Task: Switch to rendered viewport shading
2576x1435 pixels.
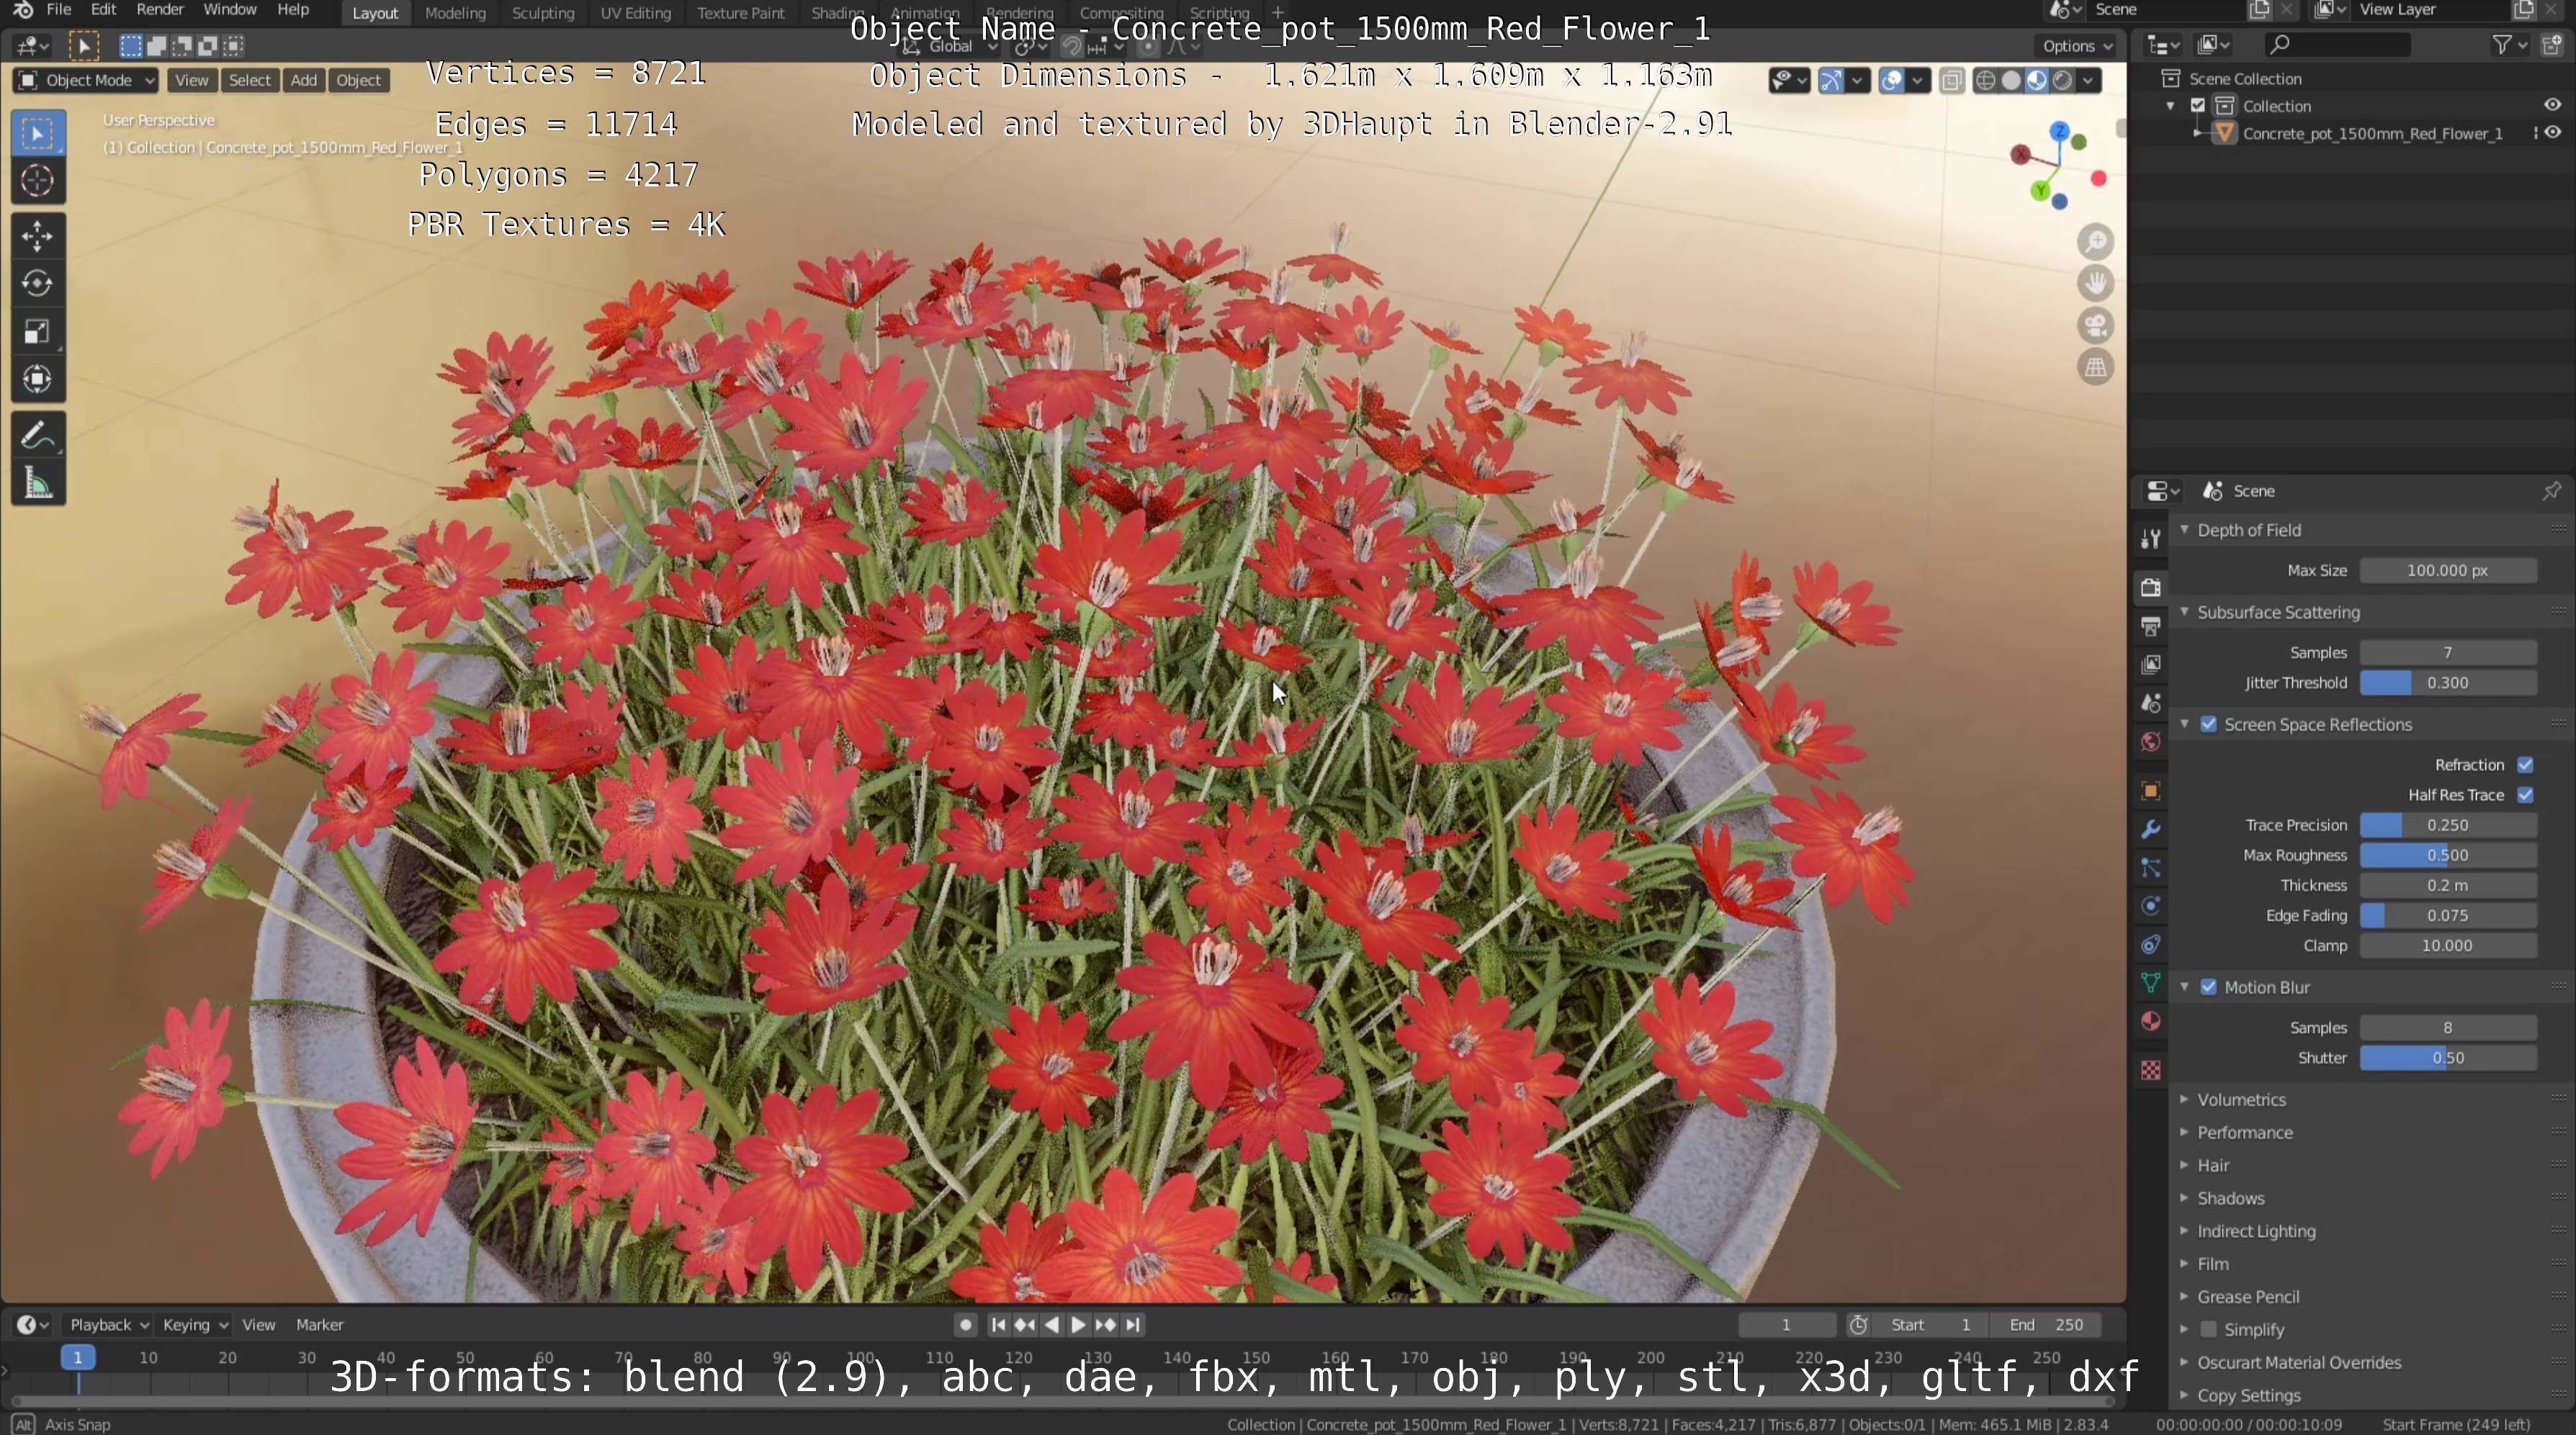Action: [x=2062, y=81]
